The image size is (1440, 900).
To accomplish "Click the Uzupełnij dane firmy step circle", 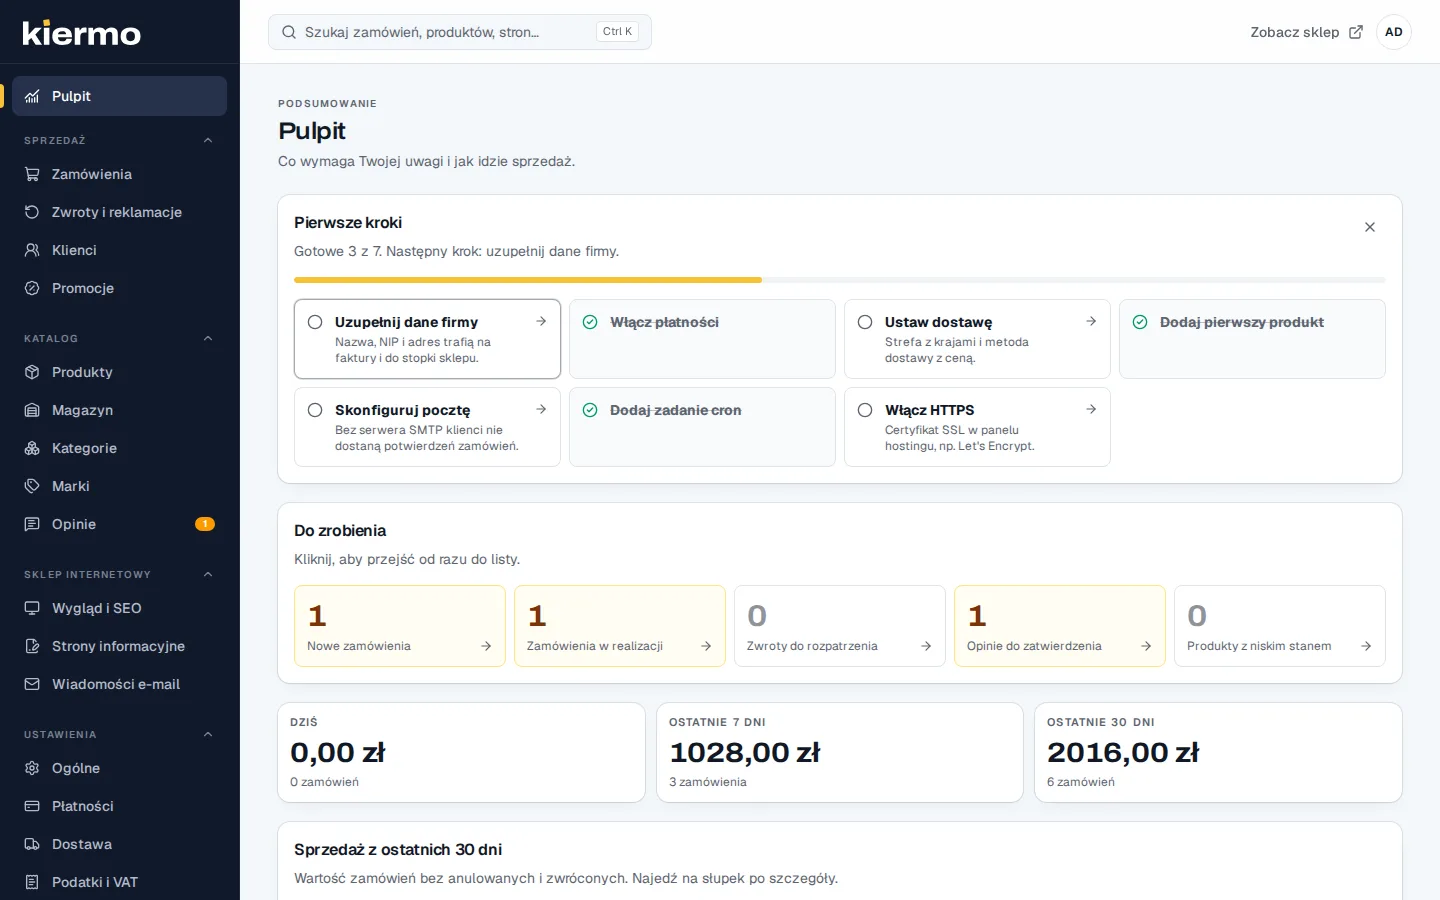I will pos(315,322).
